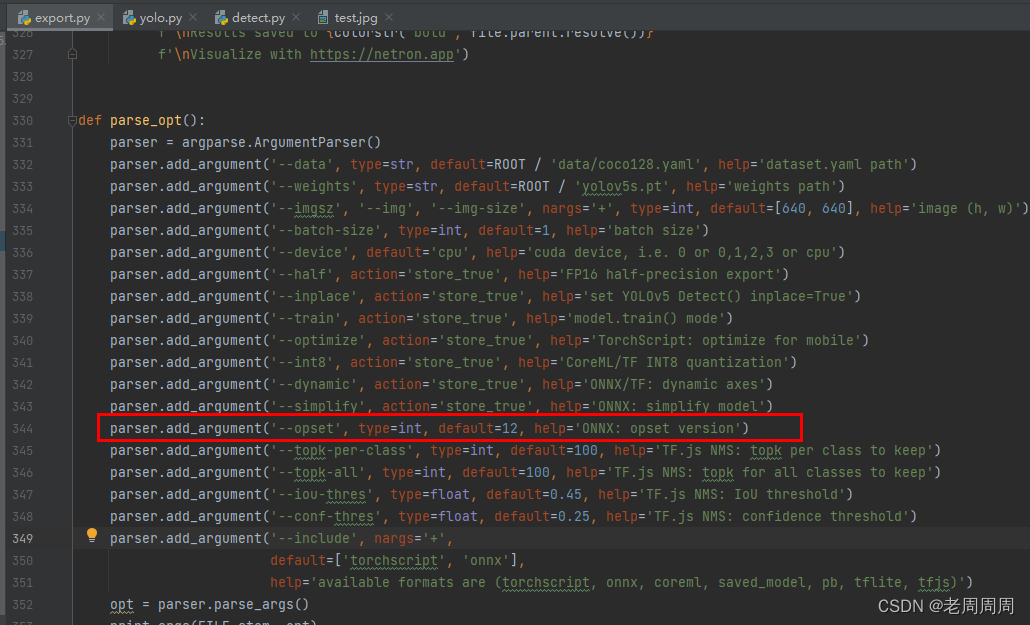Image resolution: width=1030 pixels, height=625 pixels.
Task: Click '--weights' argument string
Action: (314, 186)
